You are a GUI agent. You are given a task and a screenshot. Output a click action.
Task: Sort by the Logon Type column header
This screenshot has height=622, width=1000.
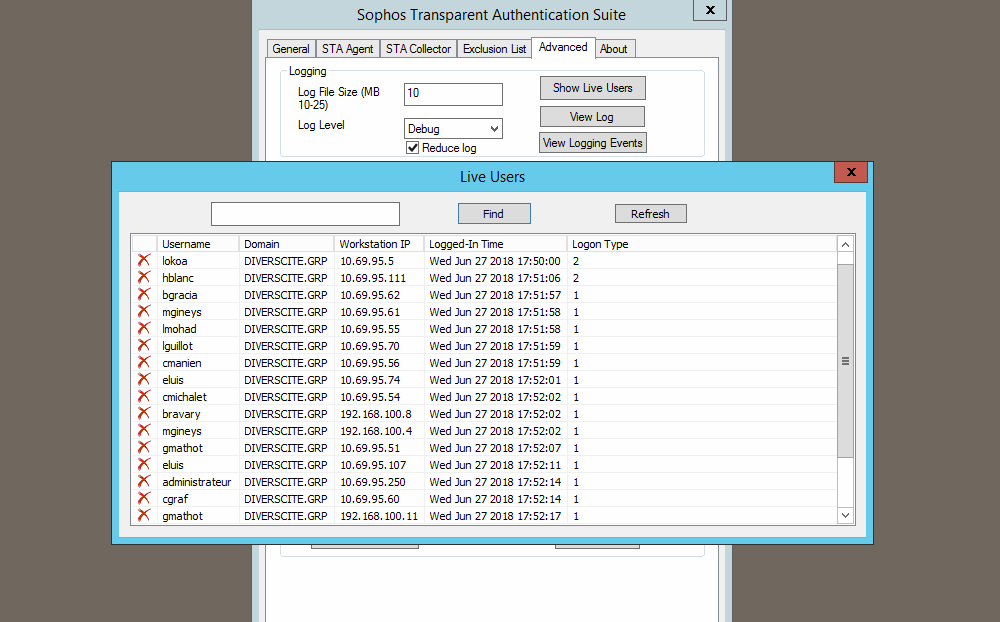click(702, 244)
